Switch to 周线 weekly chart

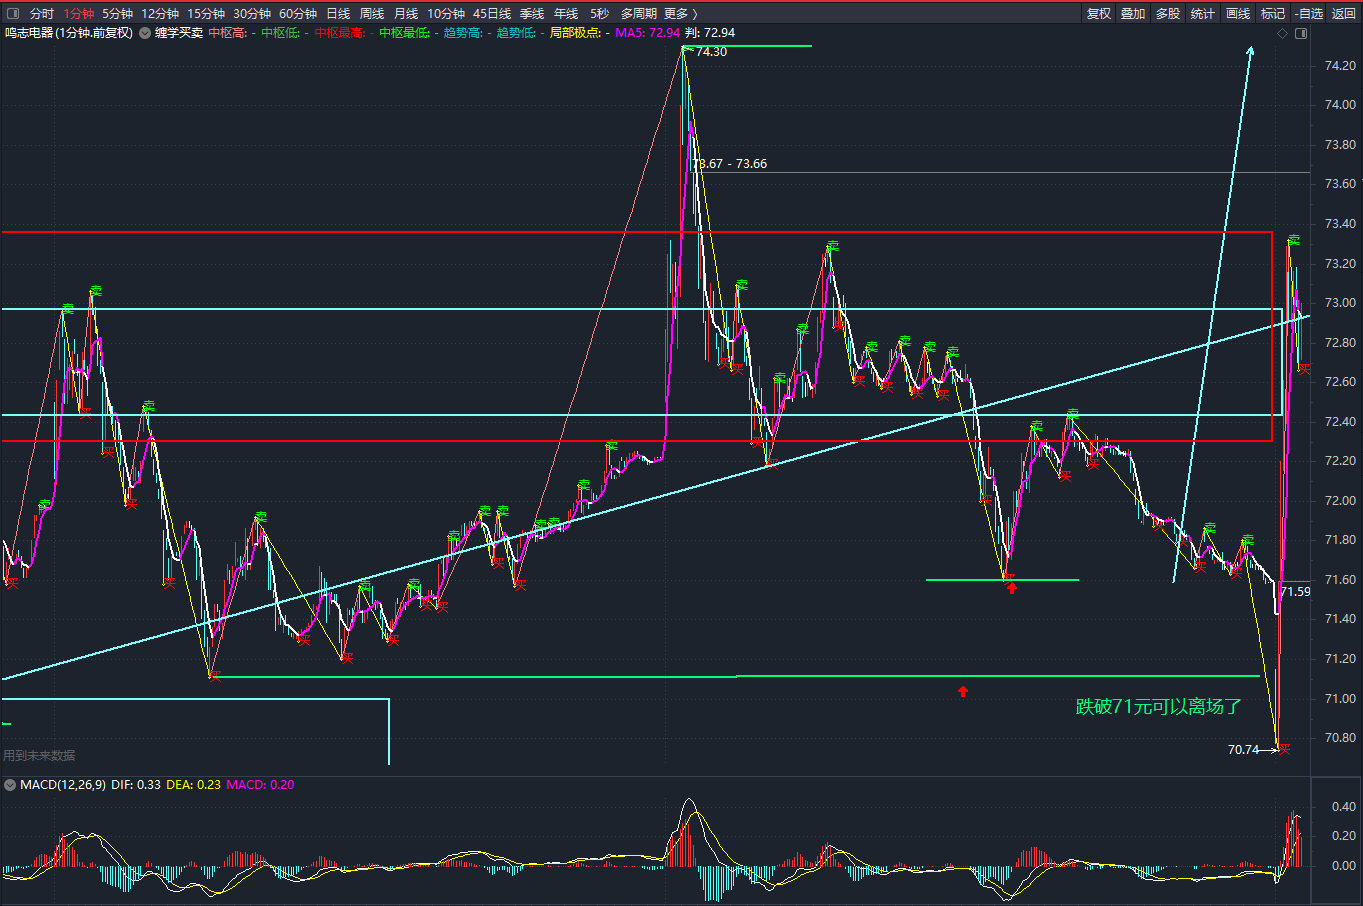[372, 13]
